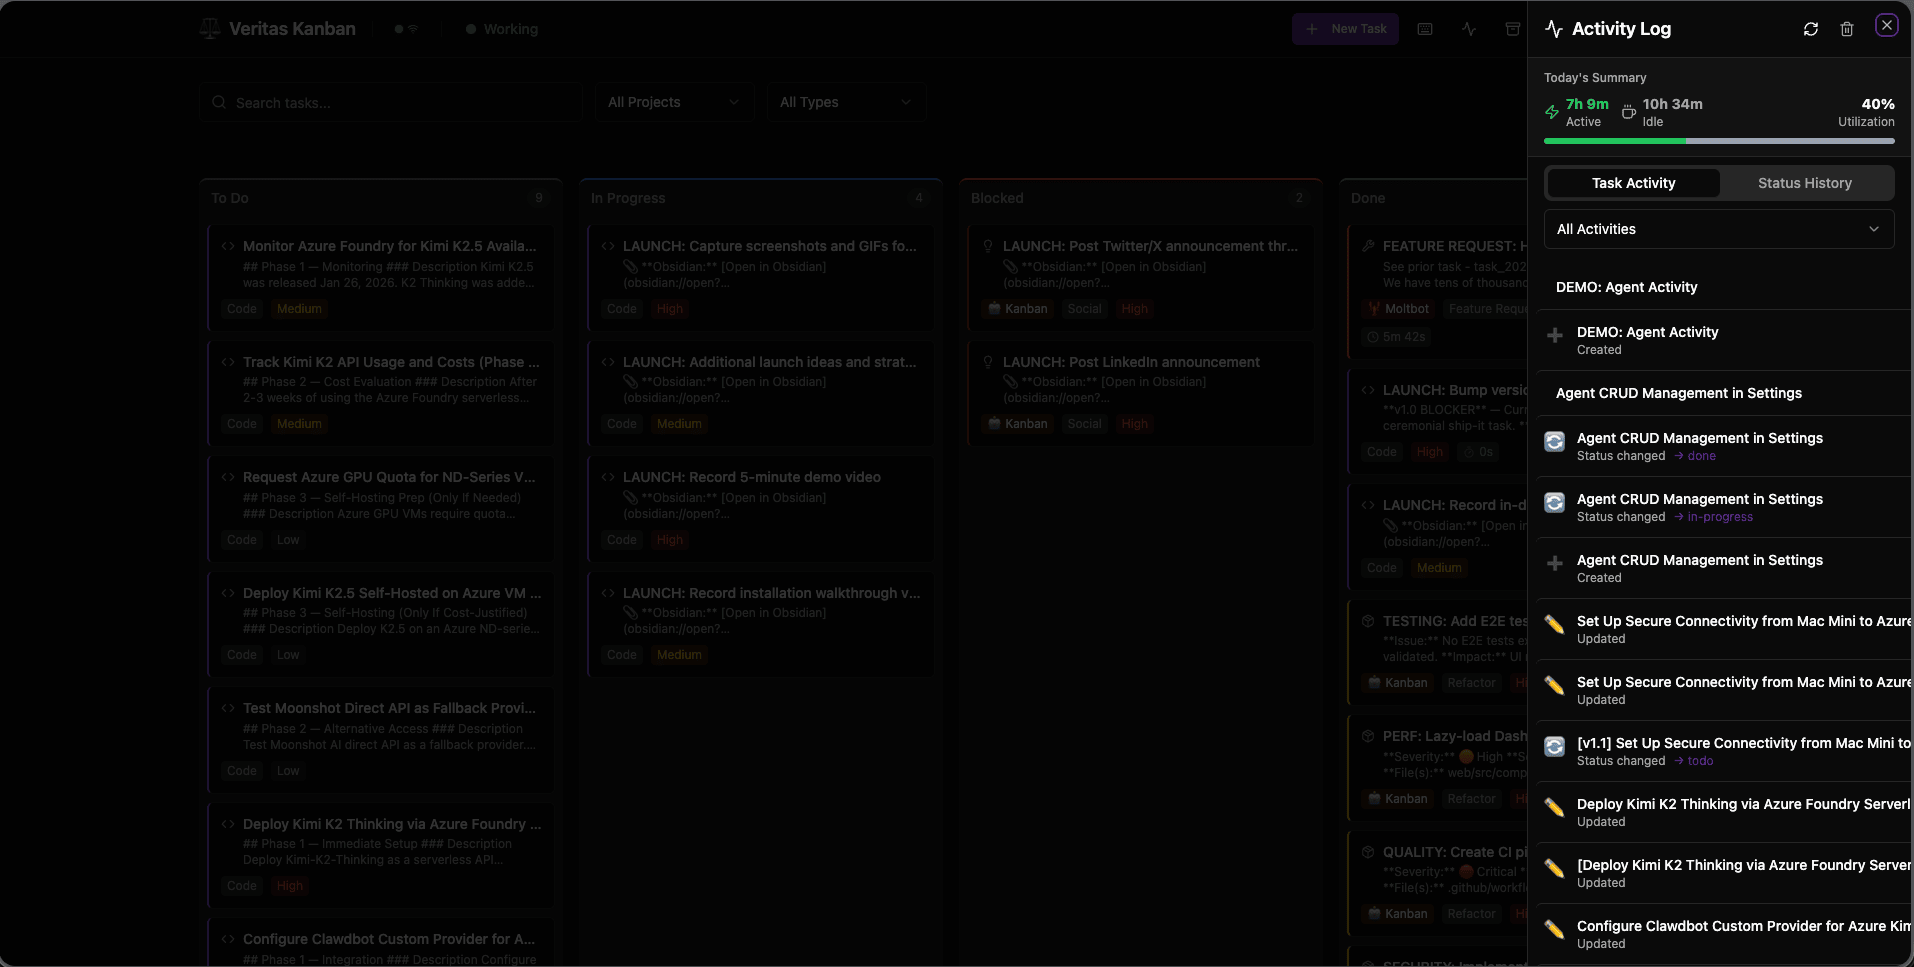Click status-change icon for done entry
The image size is (1914, 967).
pos(1554,442)
